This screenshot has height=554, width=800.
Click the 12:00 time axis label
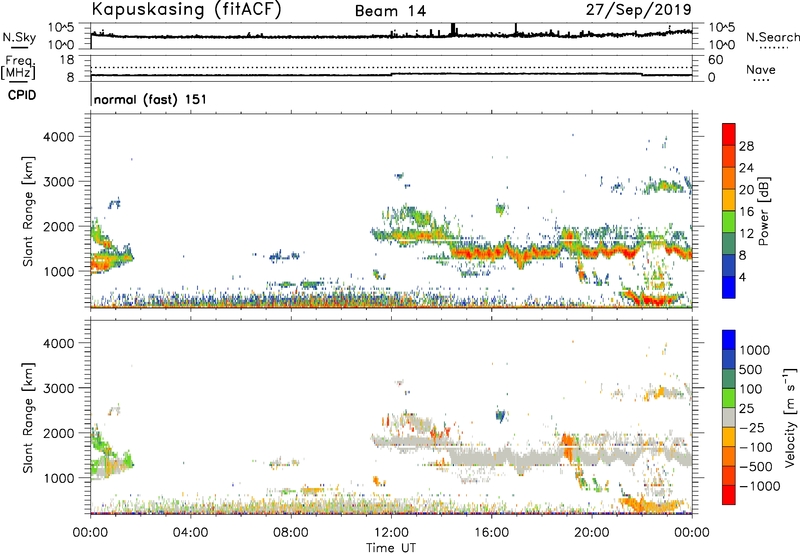[391, 533]
